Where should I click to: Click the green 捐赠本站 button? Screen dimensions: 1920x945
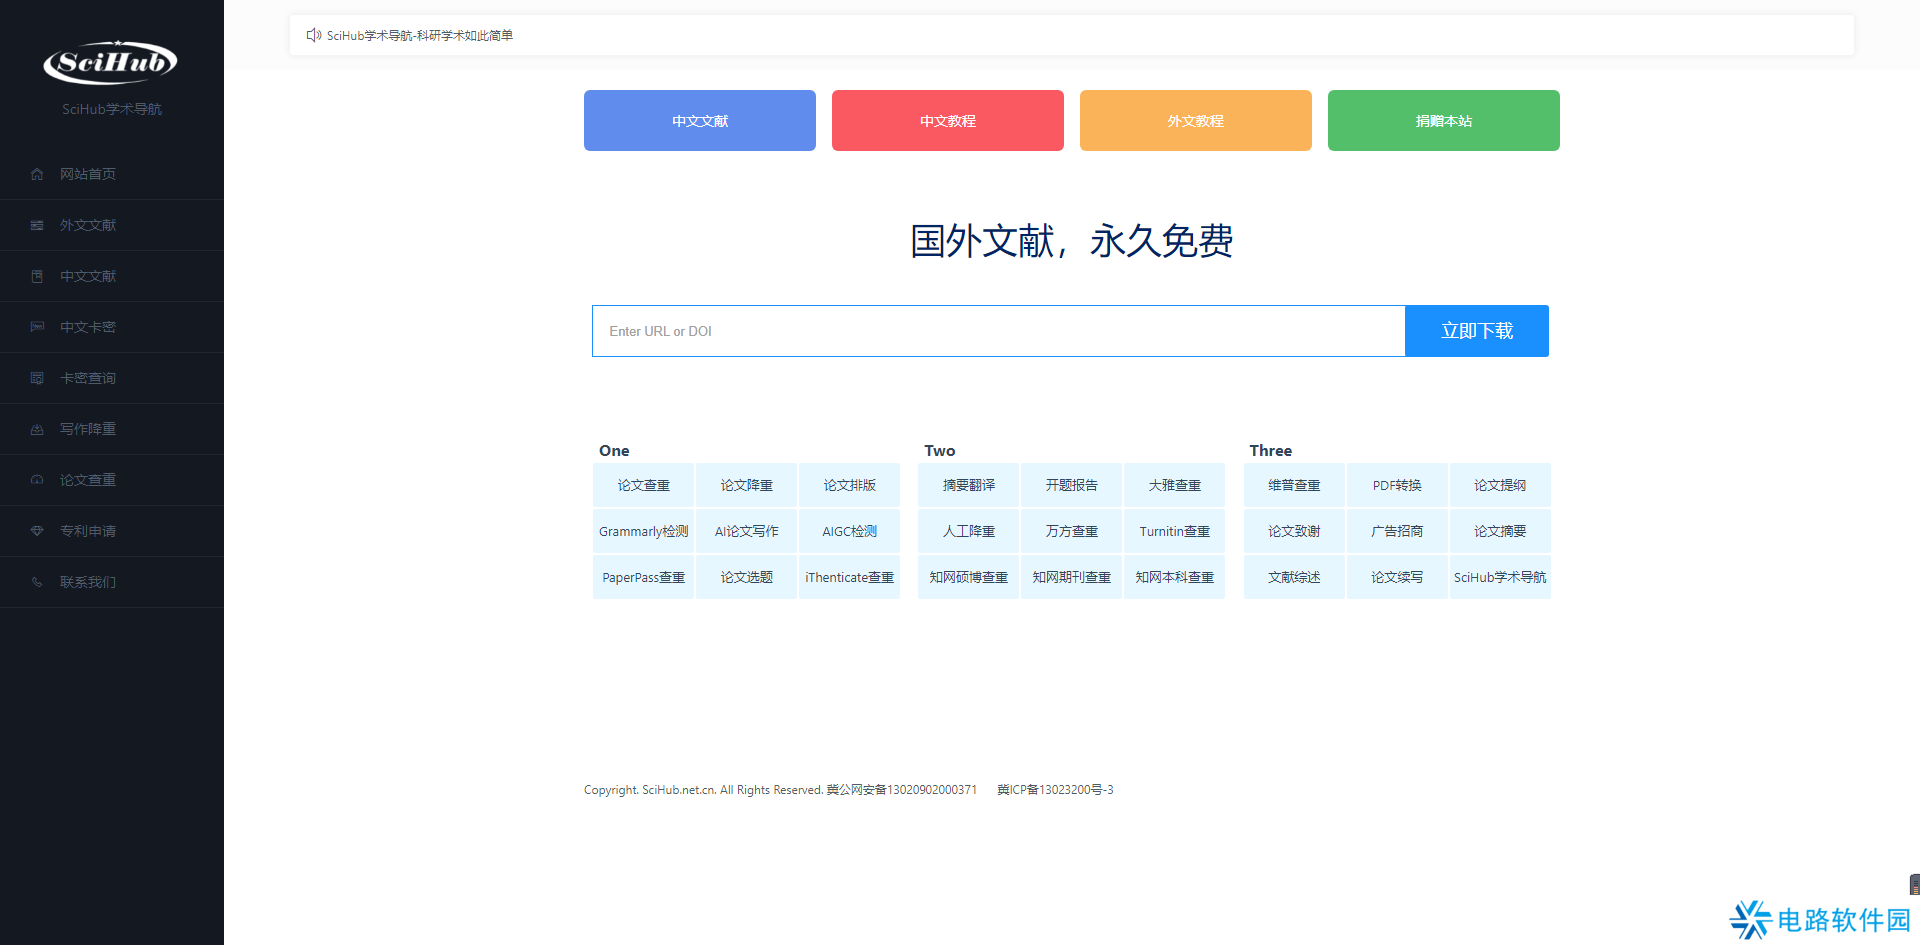1443,121
